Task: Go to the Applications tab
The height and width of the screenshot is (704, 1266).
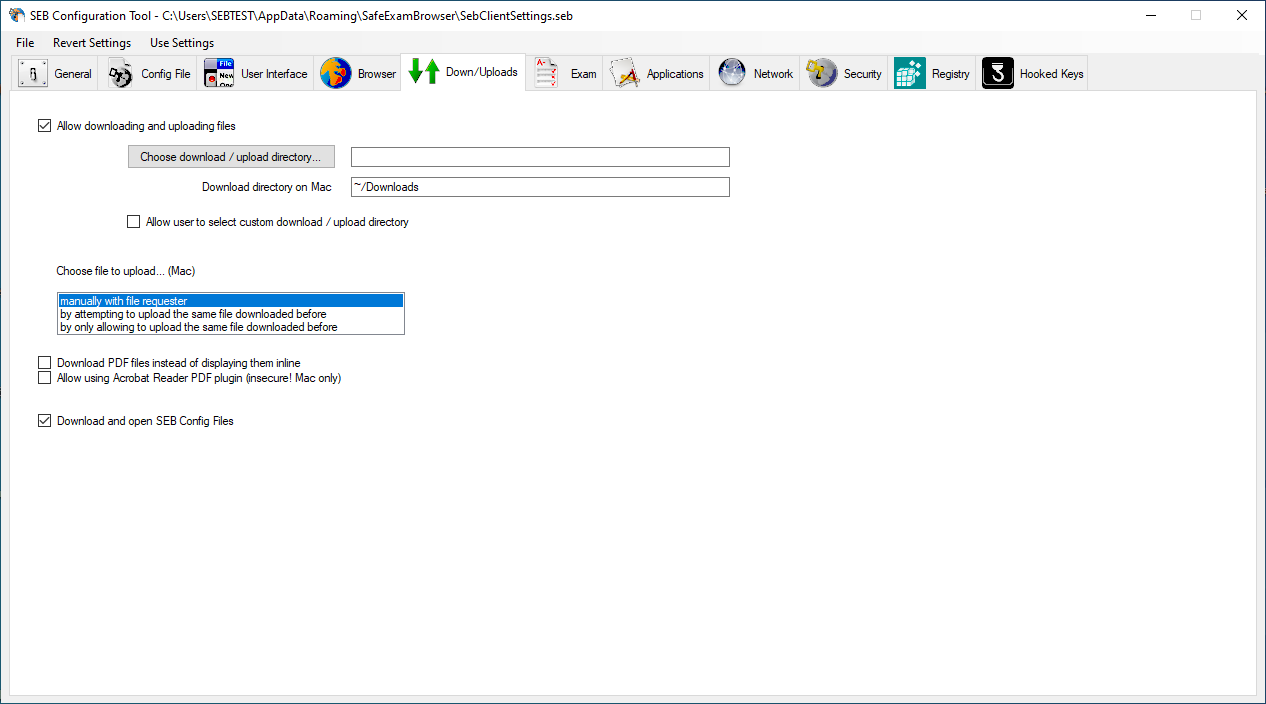Action: (x=656, y=74)
